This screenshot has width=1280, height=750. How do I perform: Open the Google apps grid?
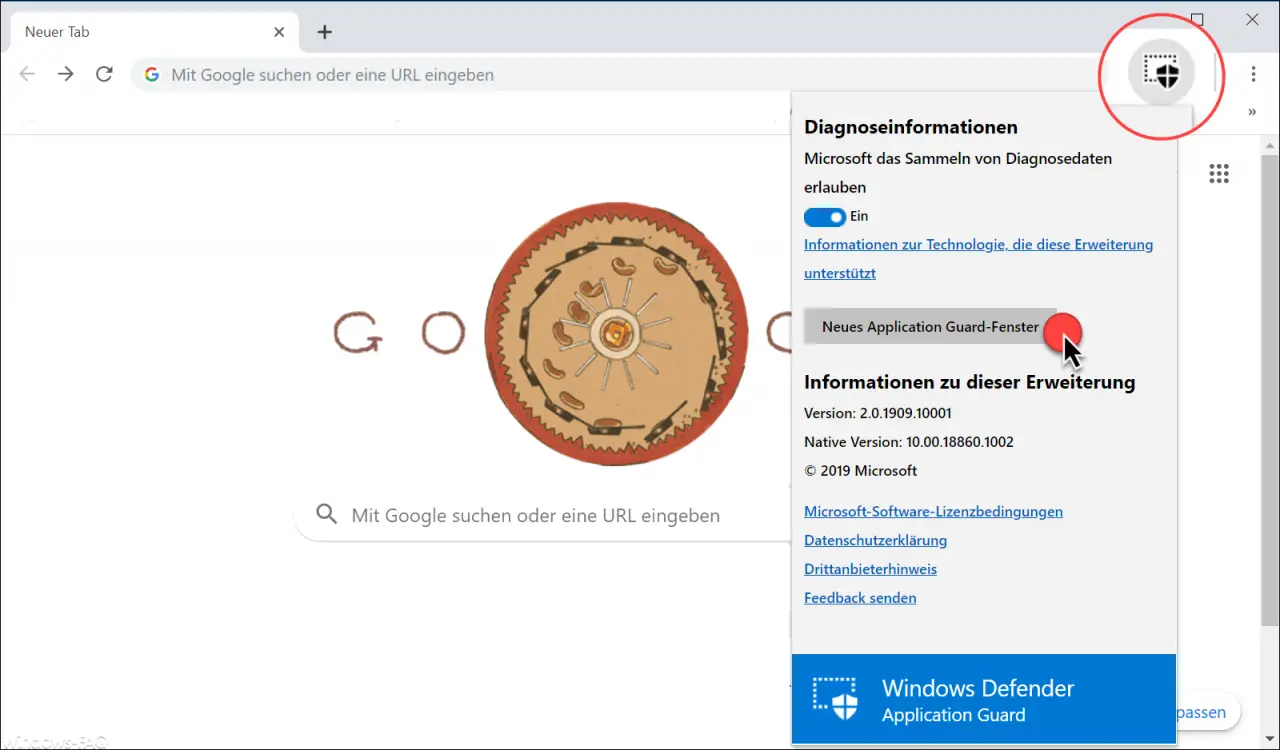click(x=1218, y=174)
